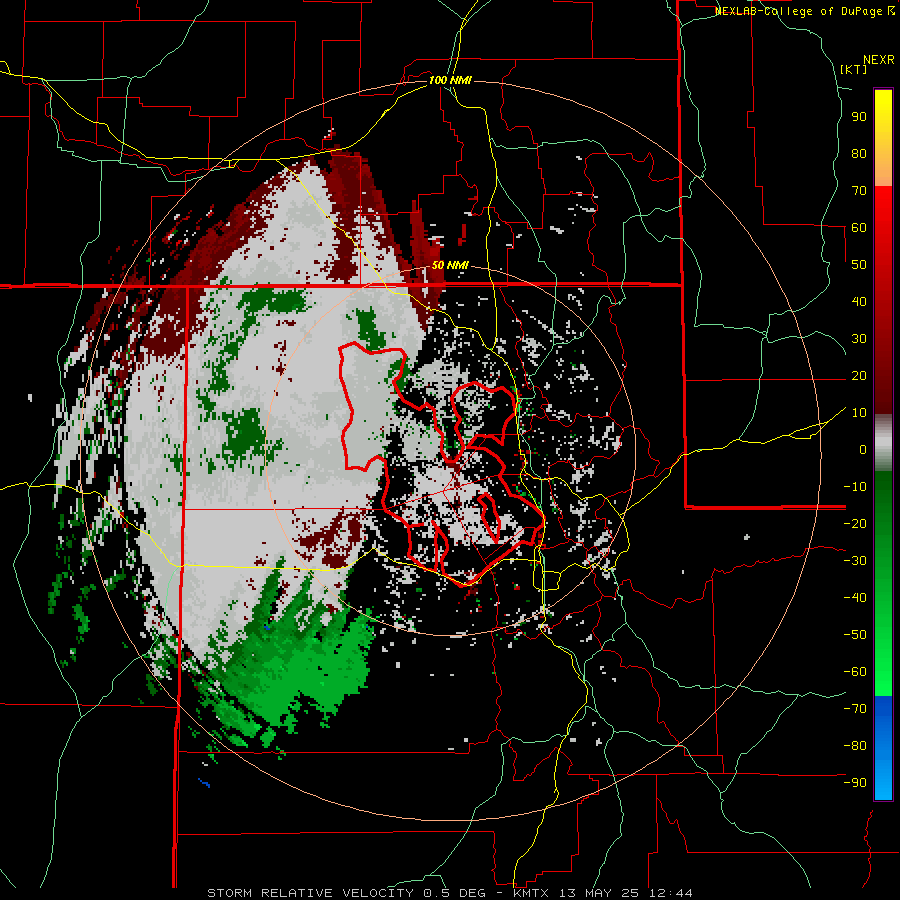The height and width of the screenshot is (900, 900).
Task: Select the -70 value on the velocity scale
Action: click(855, 709)
